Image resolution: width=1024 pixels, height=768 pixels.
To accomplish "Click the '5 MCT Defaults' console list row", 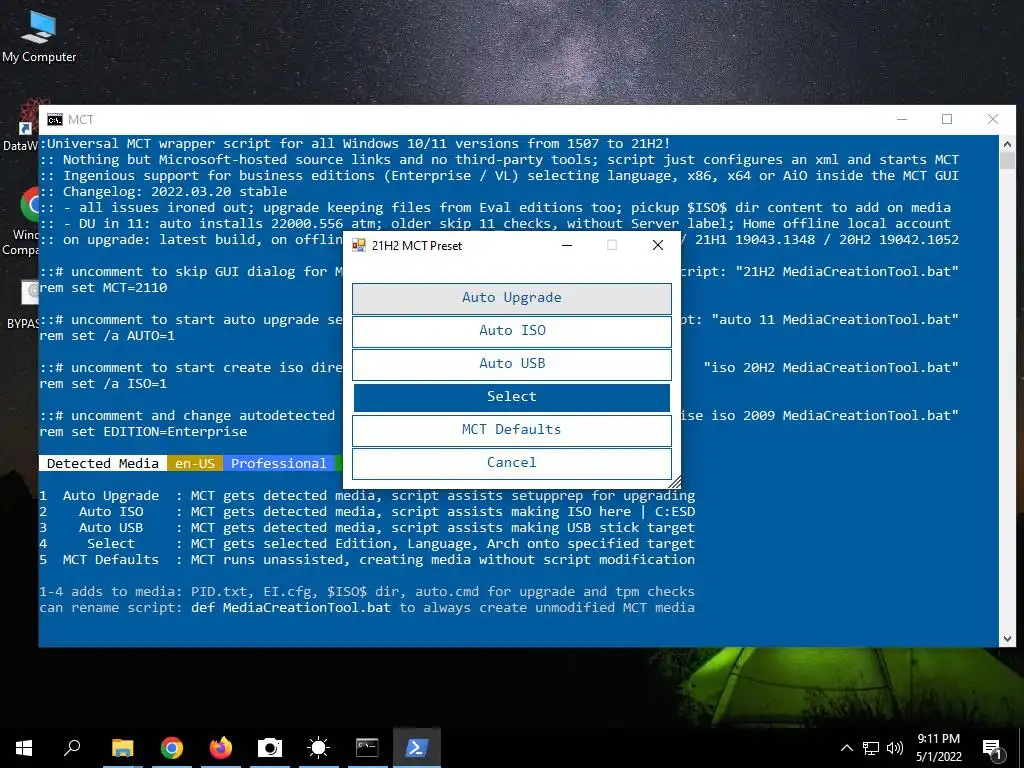I will 367,560.
